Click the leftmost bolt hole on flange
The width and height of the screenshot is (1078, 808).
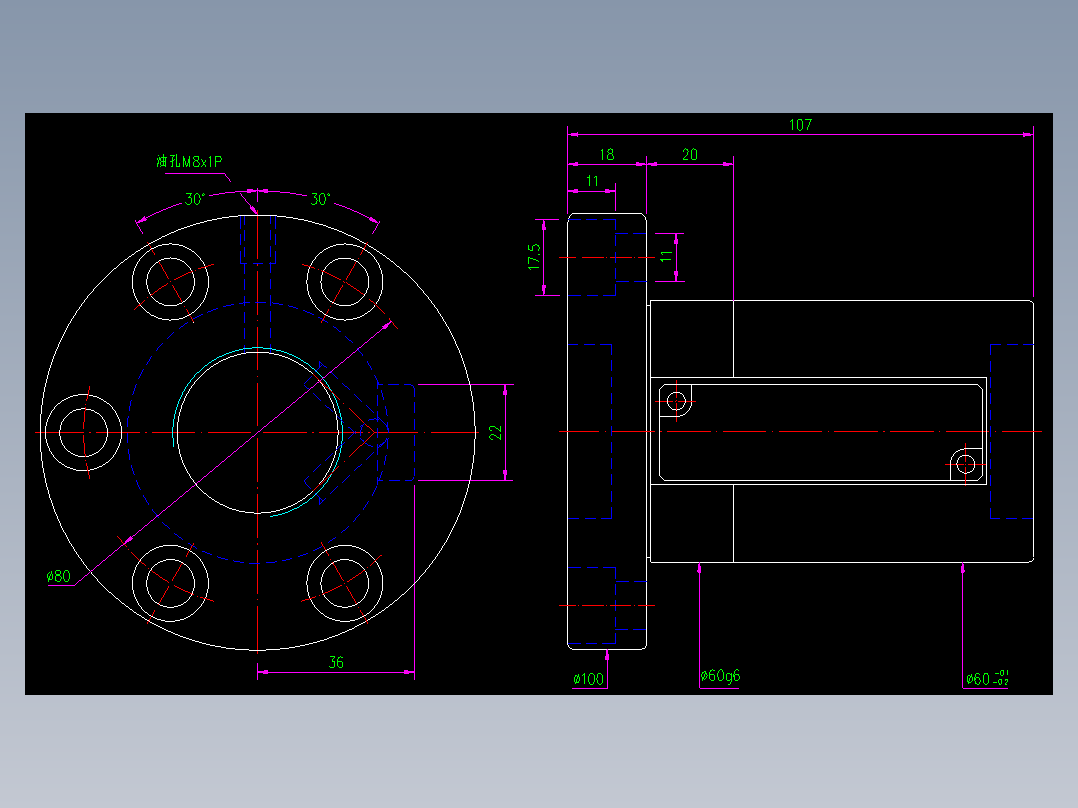83,433
